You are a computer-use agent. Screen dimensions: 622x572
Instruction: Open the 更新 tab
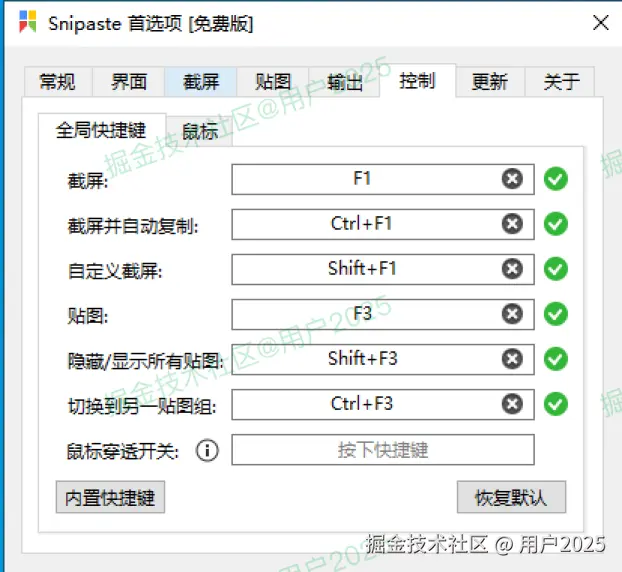pyautogui.click(x=490, y=82)
